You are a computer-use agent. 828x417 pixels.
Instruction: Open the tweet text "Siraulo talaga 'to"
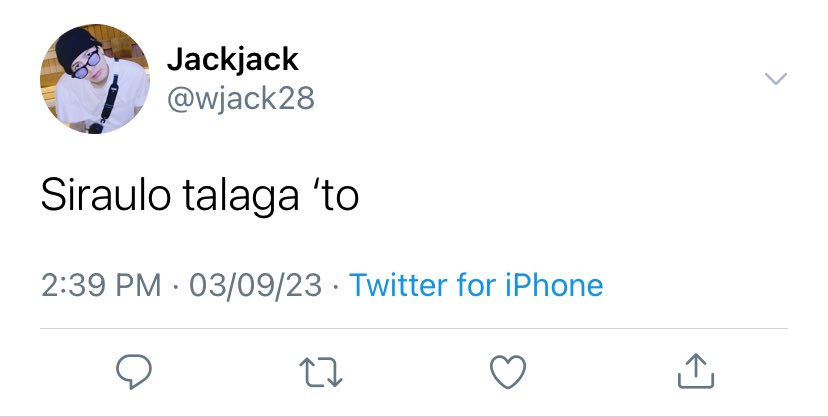coord(200,196)
